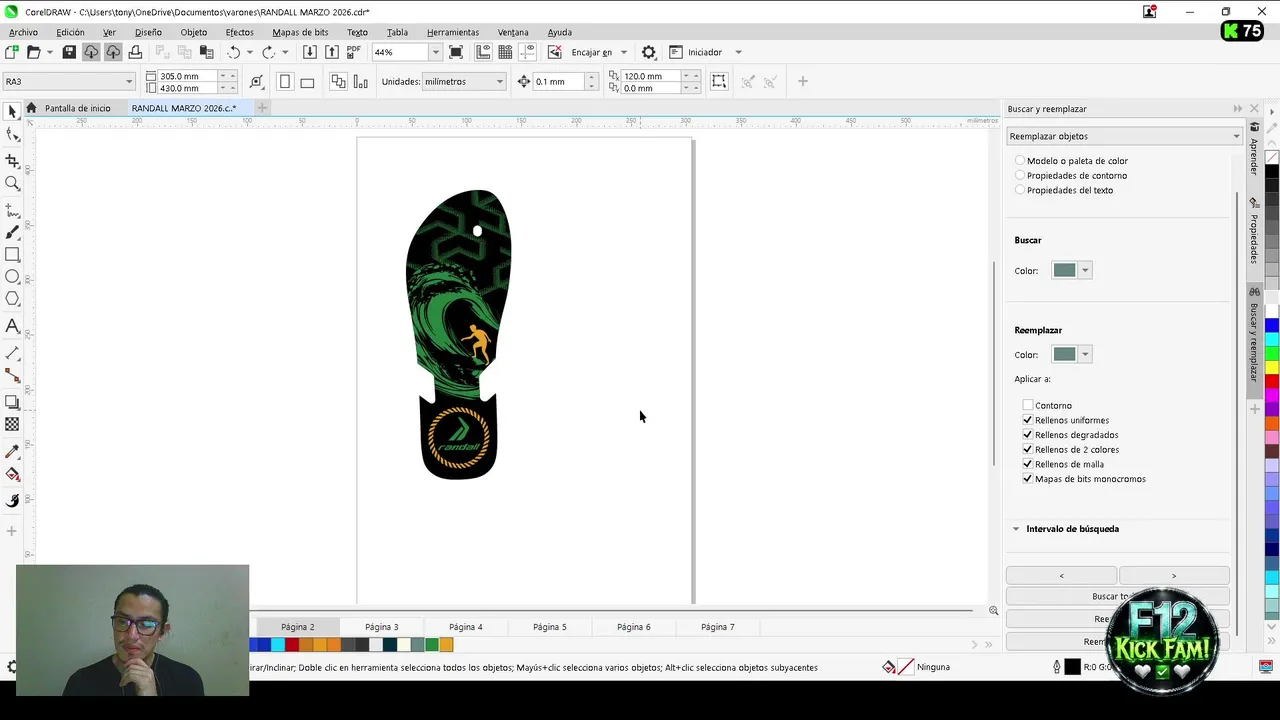Uncheck 'Rellenos uniformes' checkbox
This screenshot has width=1280, height=720.
[1027, 420]
